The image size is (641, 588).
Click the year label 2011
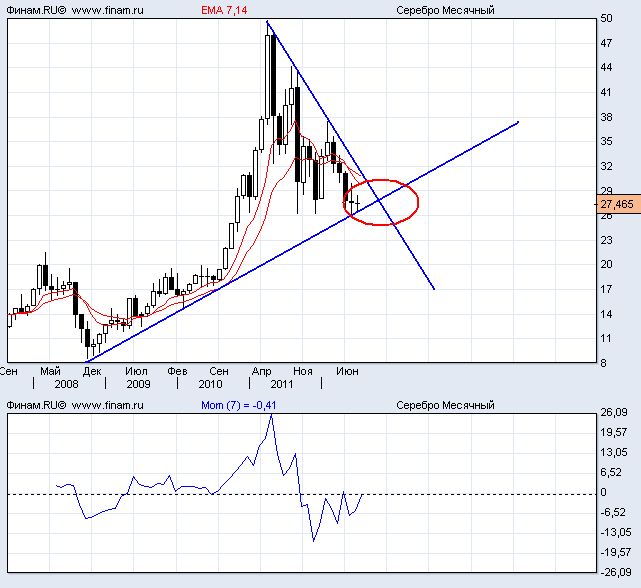(x=282, y=384)
